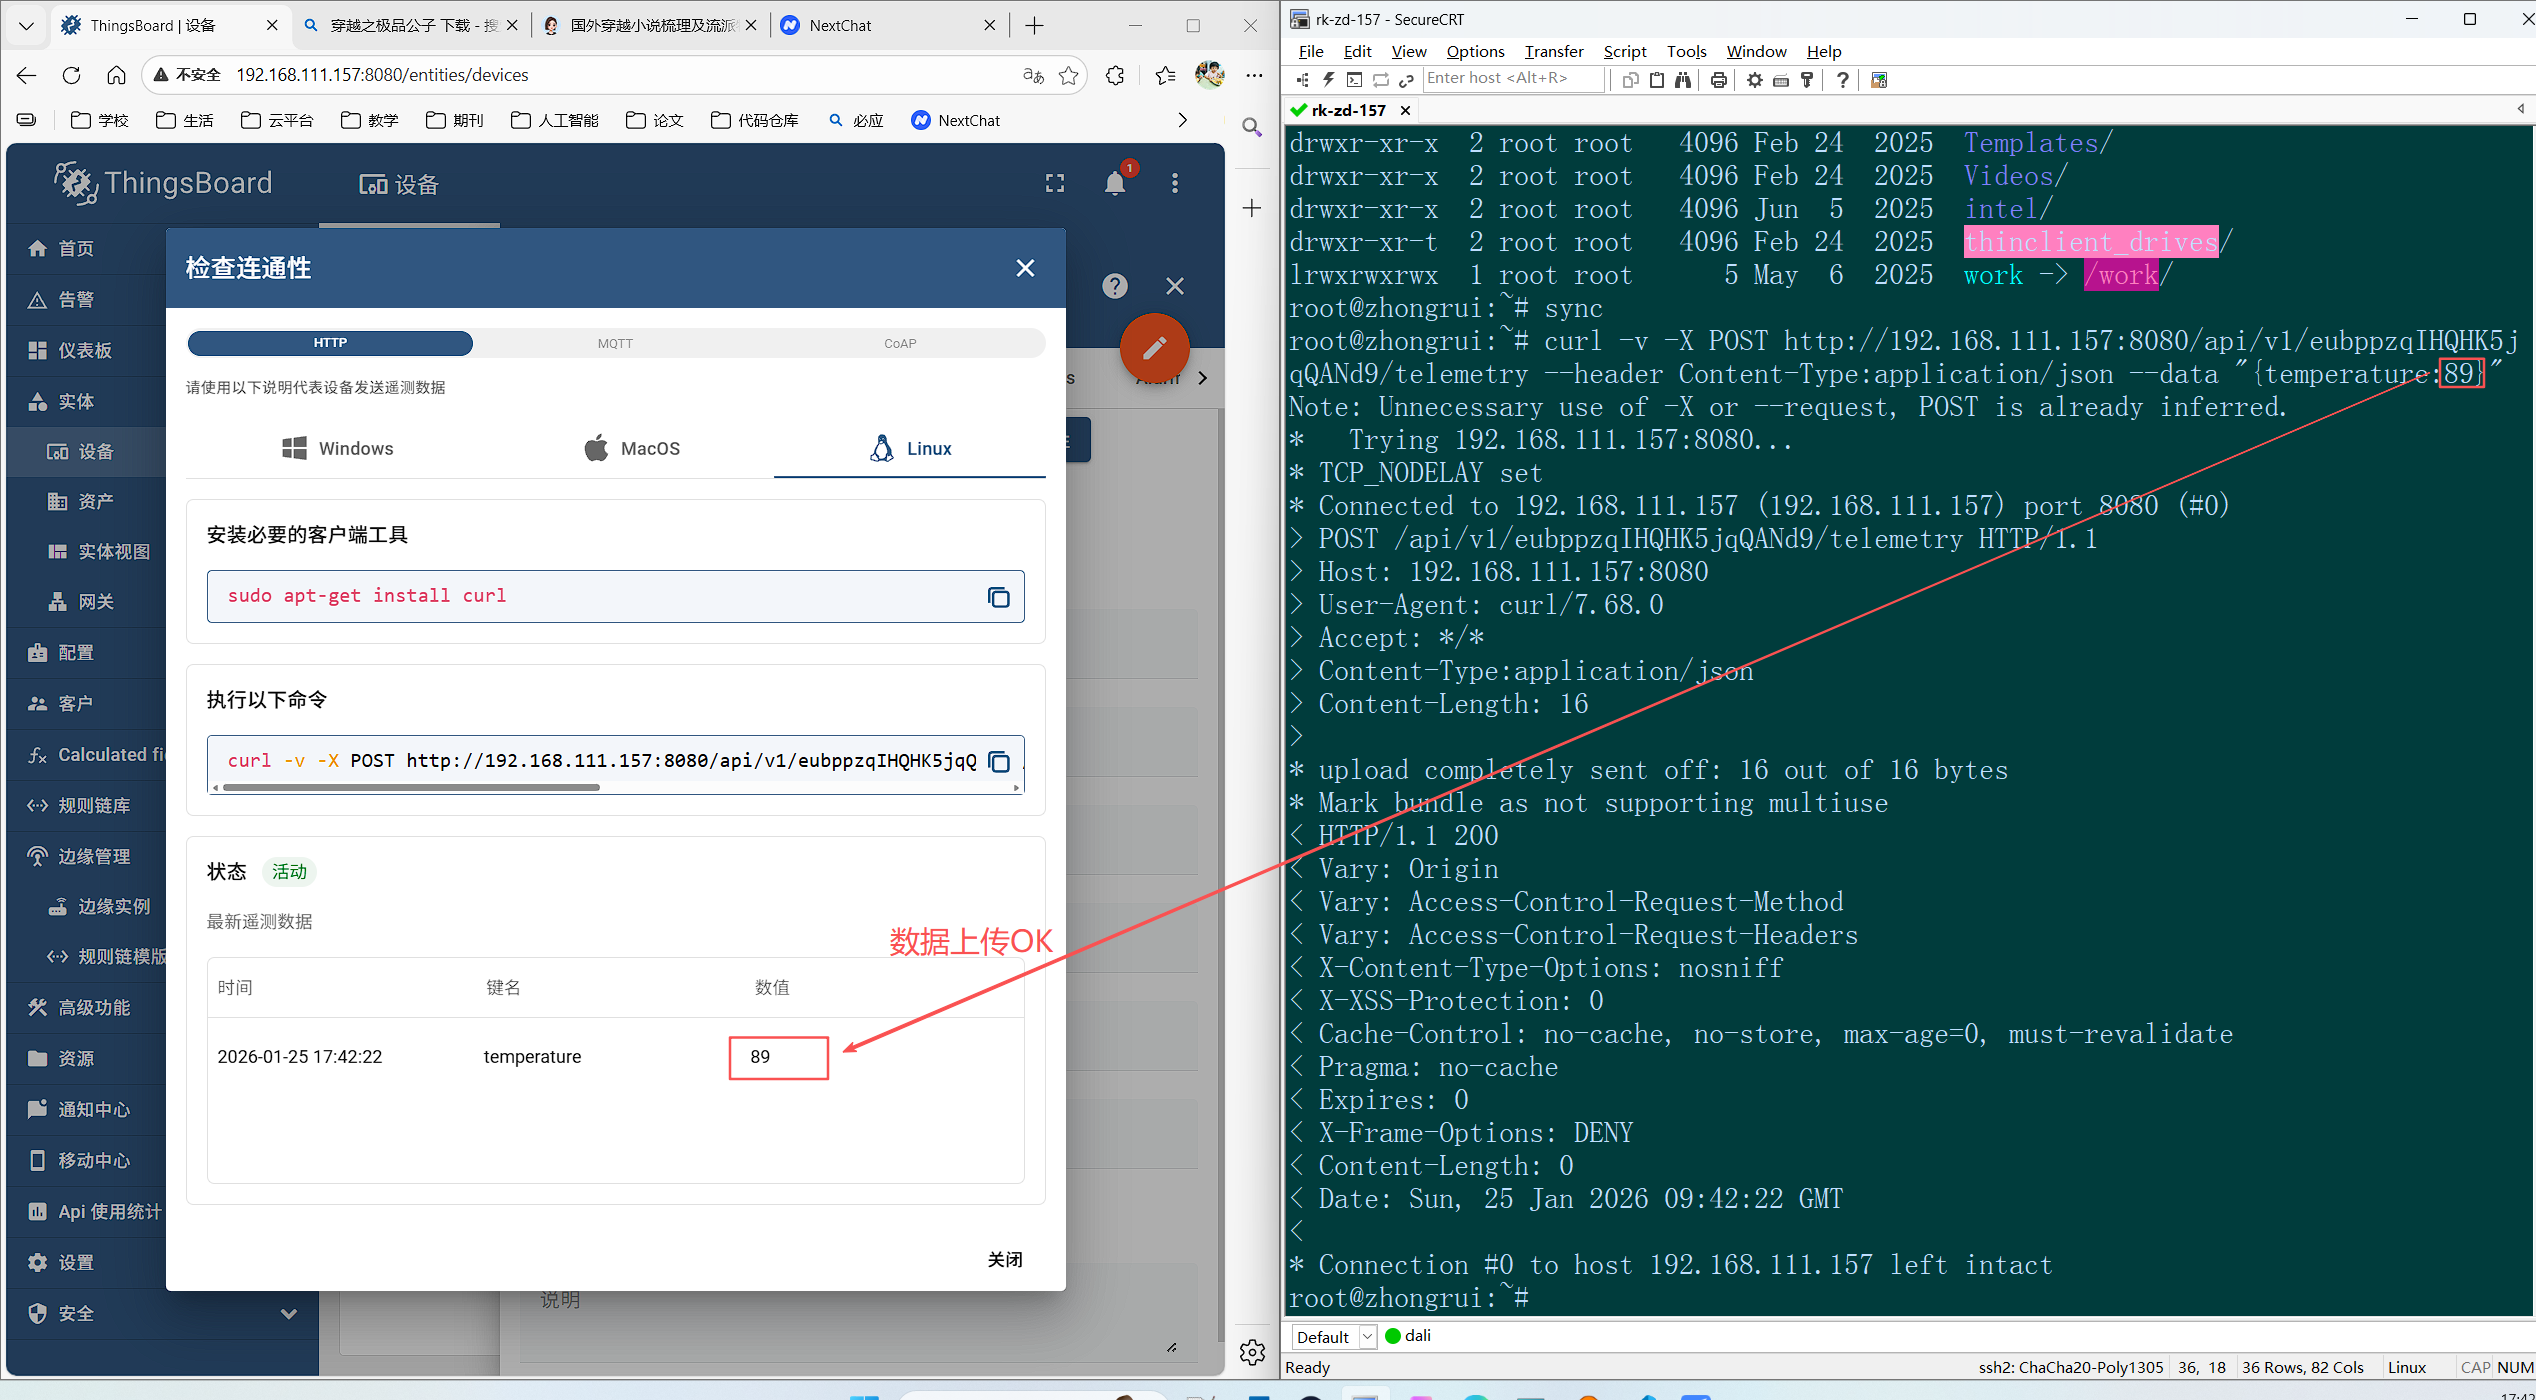This screenshot has height=1400, width=2536.
Task: Copy the curl POST command
Action: click(x=998, y=762)
